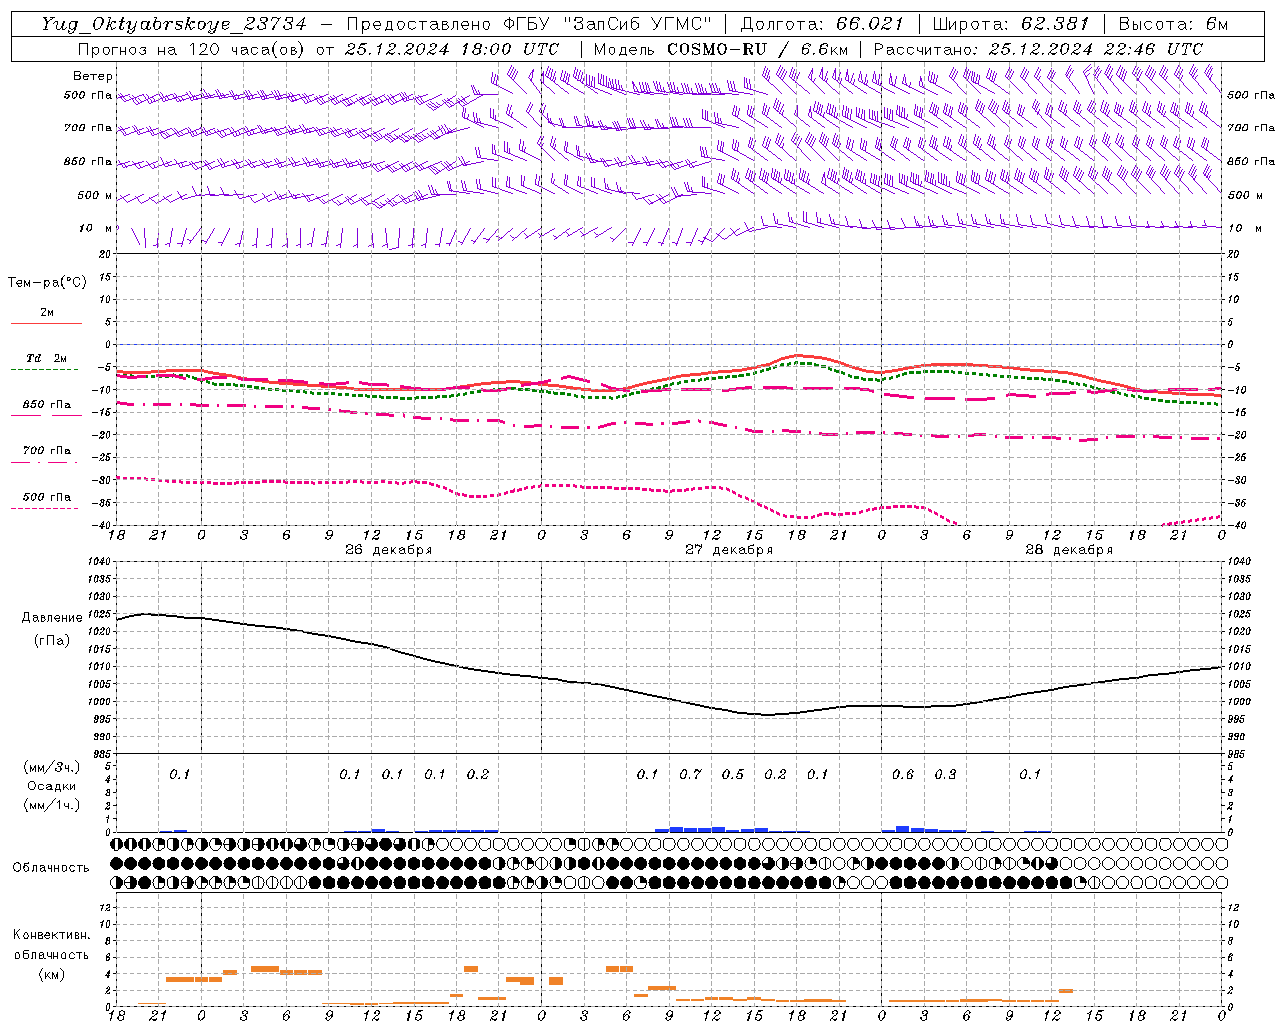This screenshot has height=1024, width=1280.
Task: Click the '2м' temperature legend entry
Action: [47, 313]
